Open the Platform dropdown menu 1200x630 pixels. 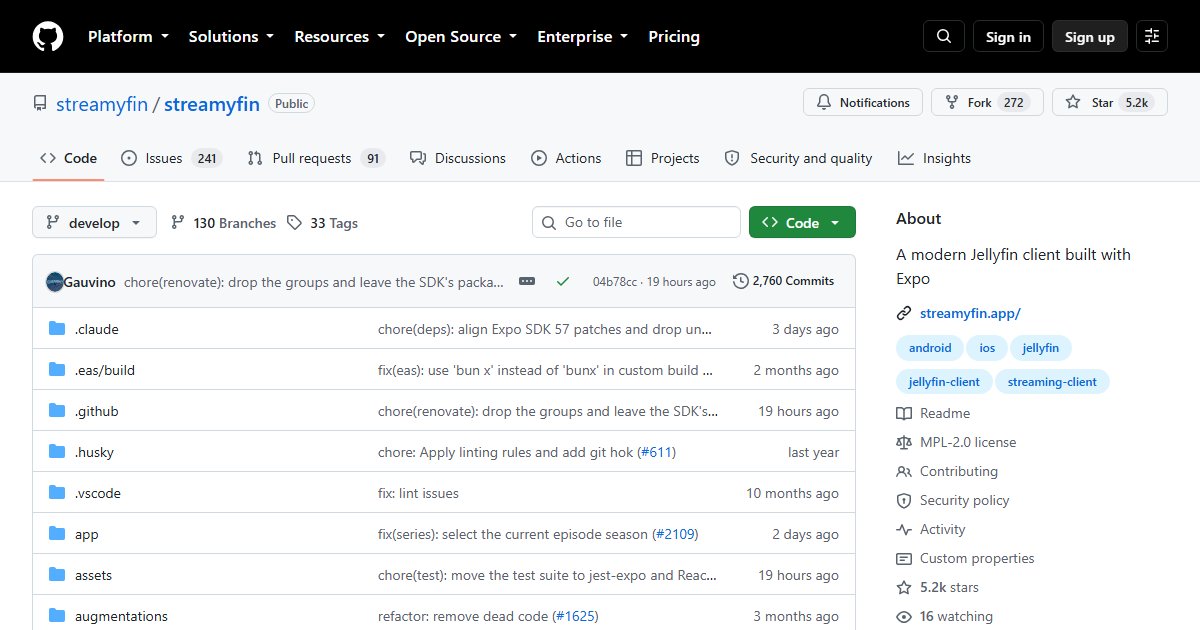tap(128, 37)
